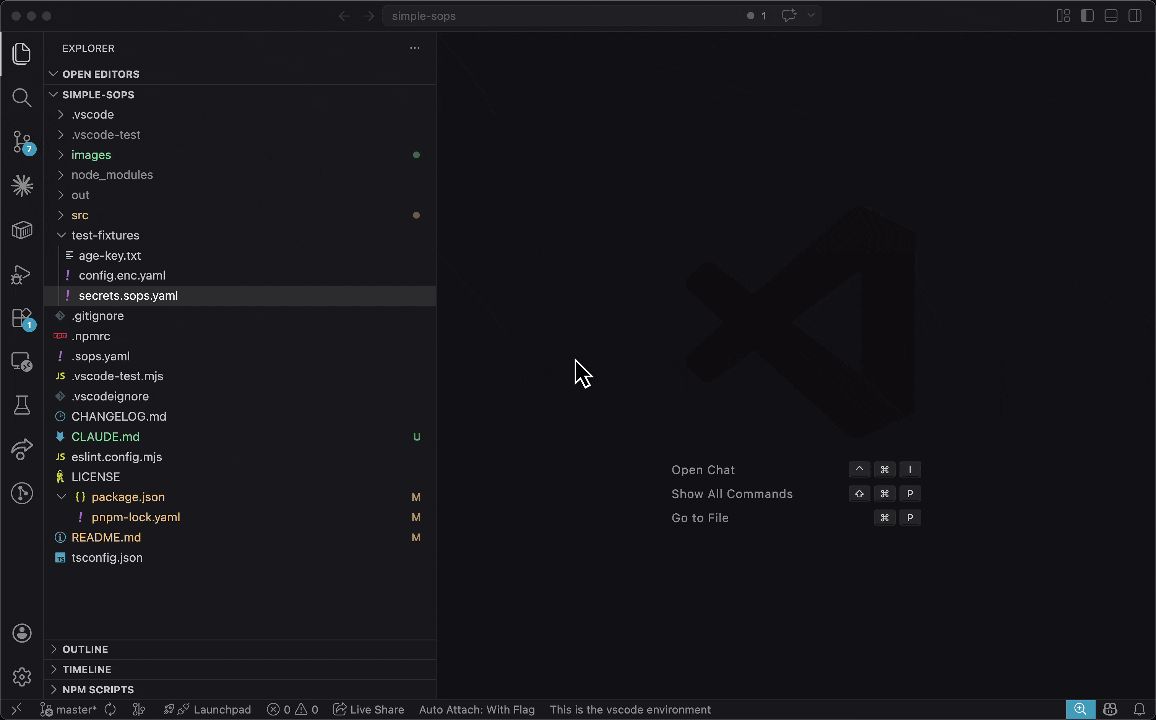
Task: Click the errors and warnings count
Action: 293,710
